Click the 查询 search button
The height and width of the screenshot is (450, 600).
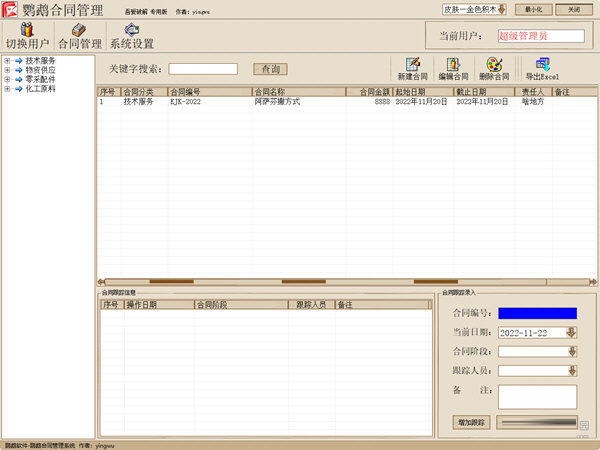click(x=271, y=69)
